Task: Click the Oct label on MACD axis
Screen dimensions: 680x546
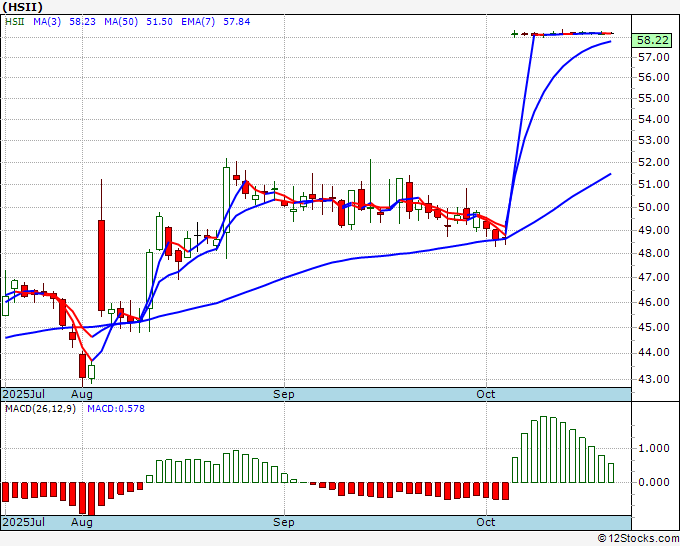Action: click(x=485, y=522)
